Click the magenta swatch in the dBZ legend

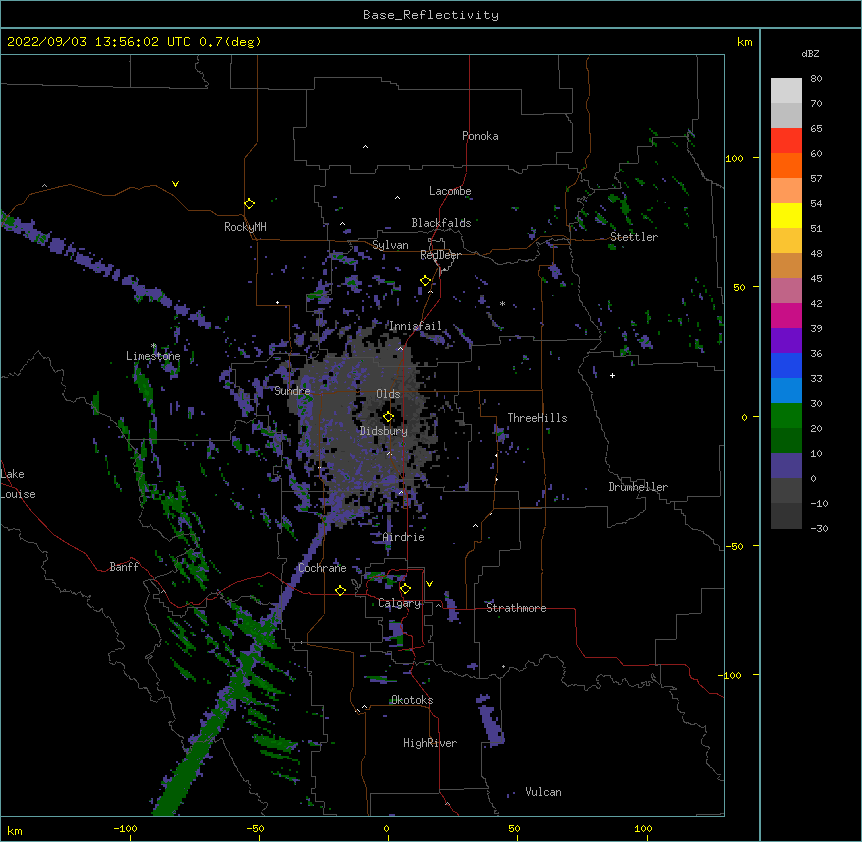(x=786, y=315)
